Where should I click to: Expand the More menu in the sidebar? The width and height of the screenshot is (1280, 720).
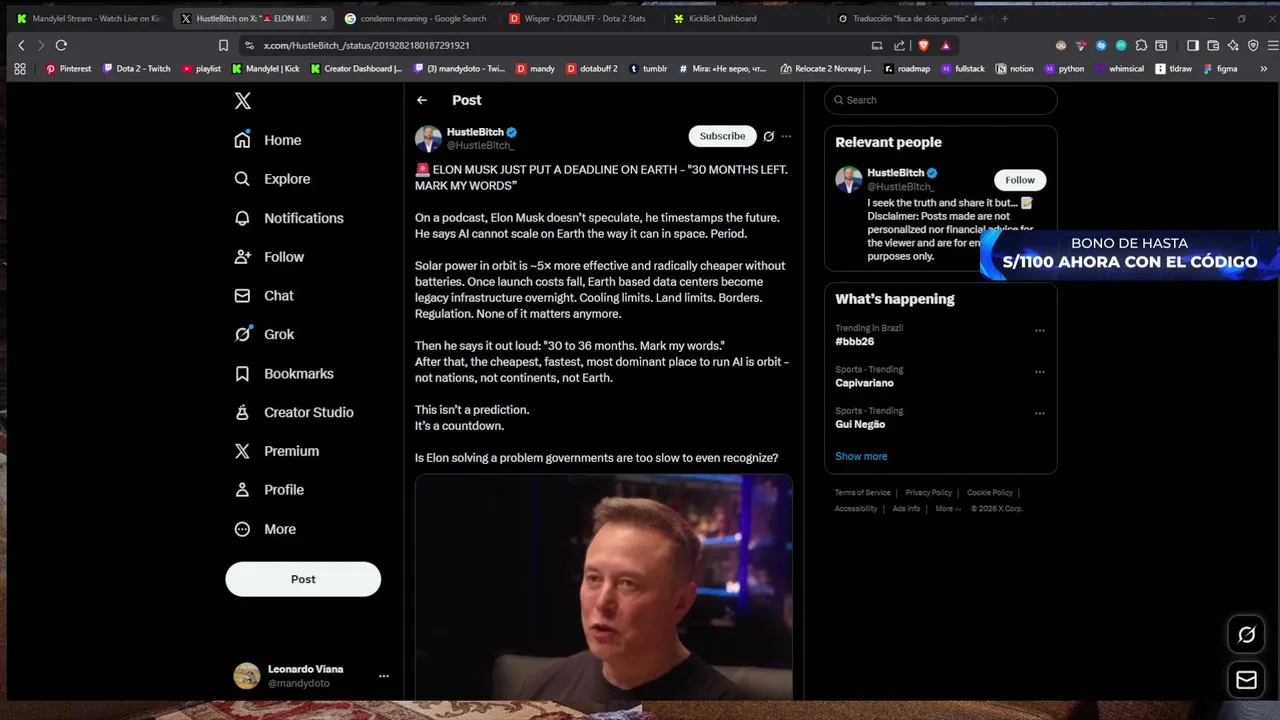tap(264, 529)
